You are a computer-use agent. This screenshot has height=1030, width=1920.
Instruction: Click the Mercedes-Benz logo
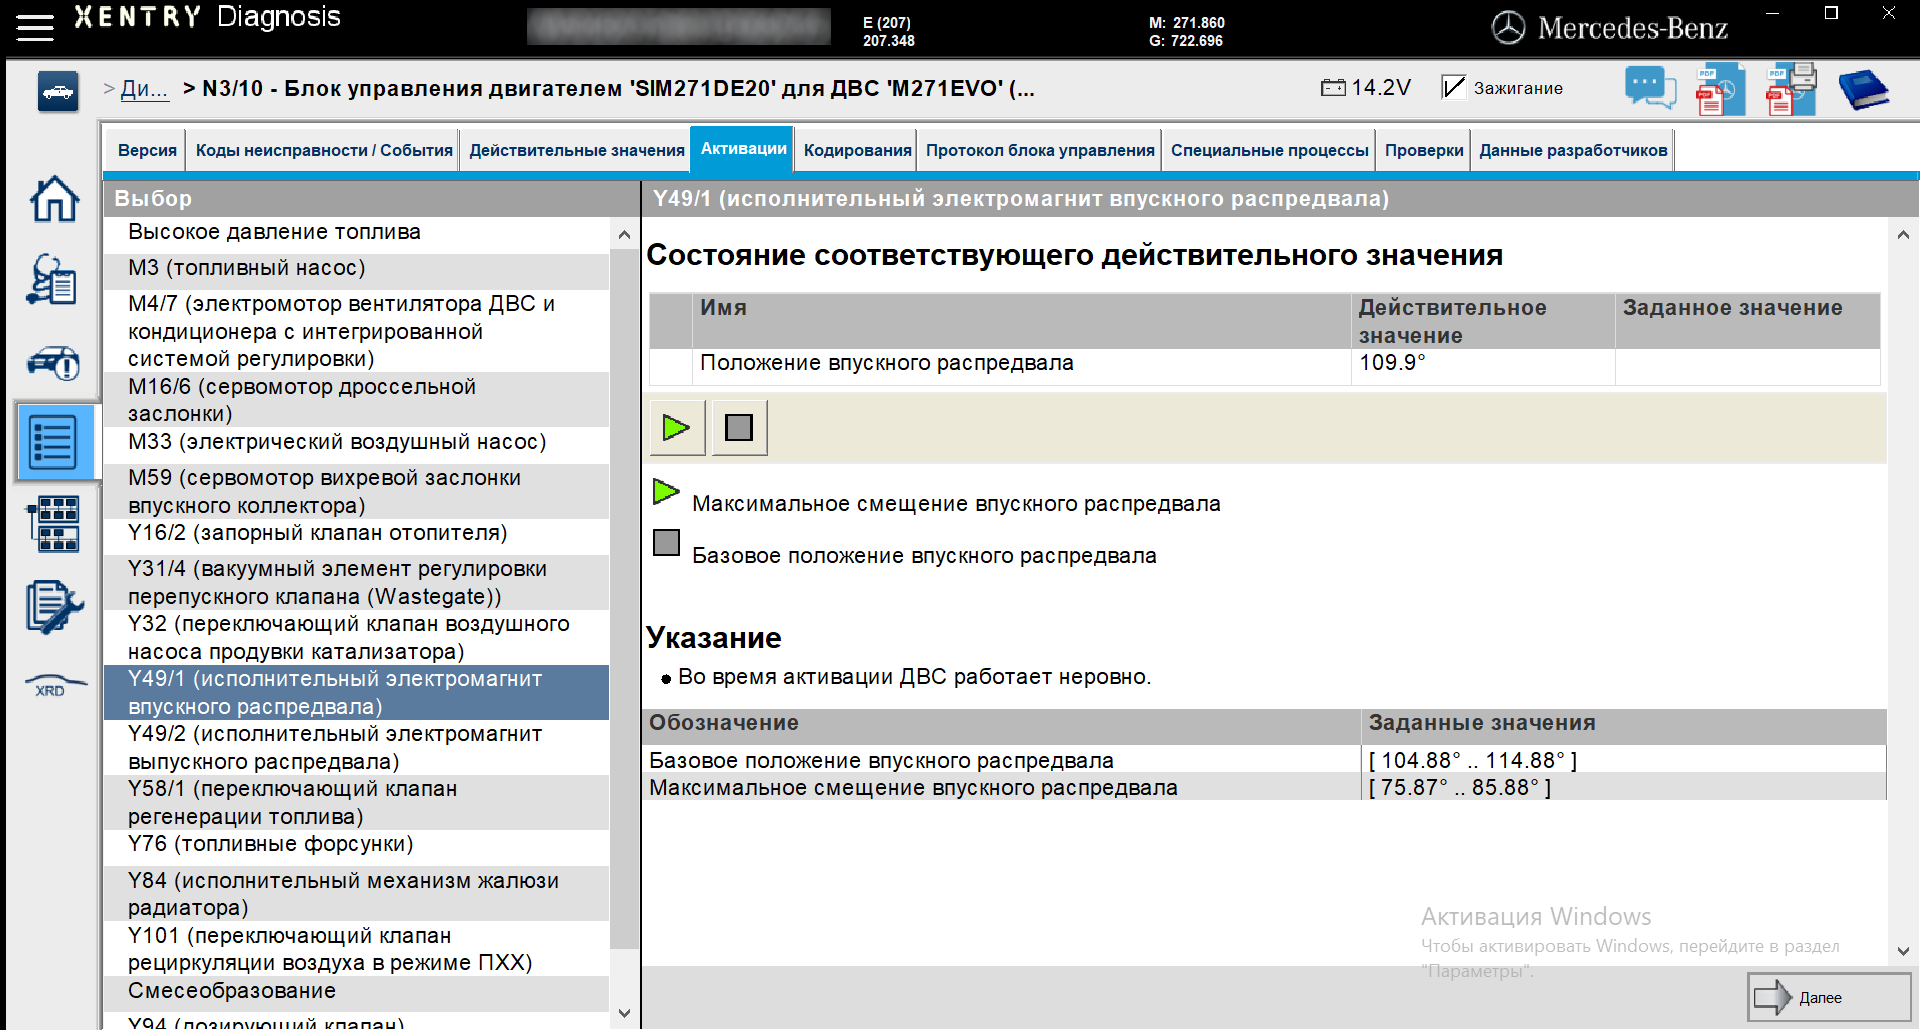point(1610,28)
